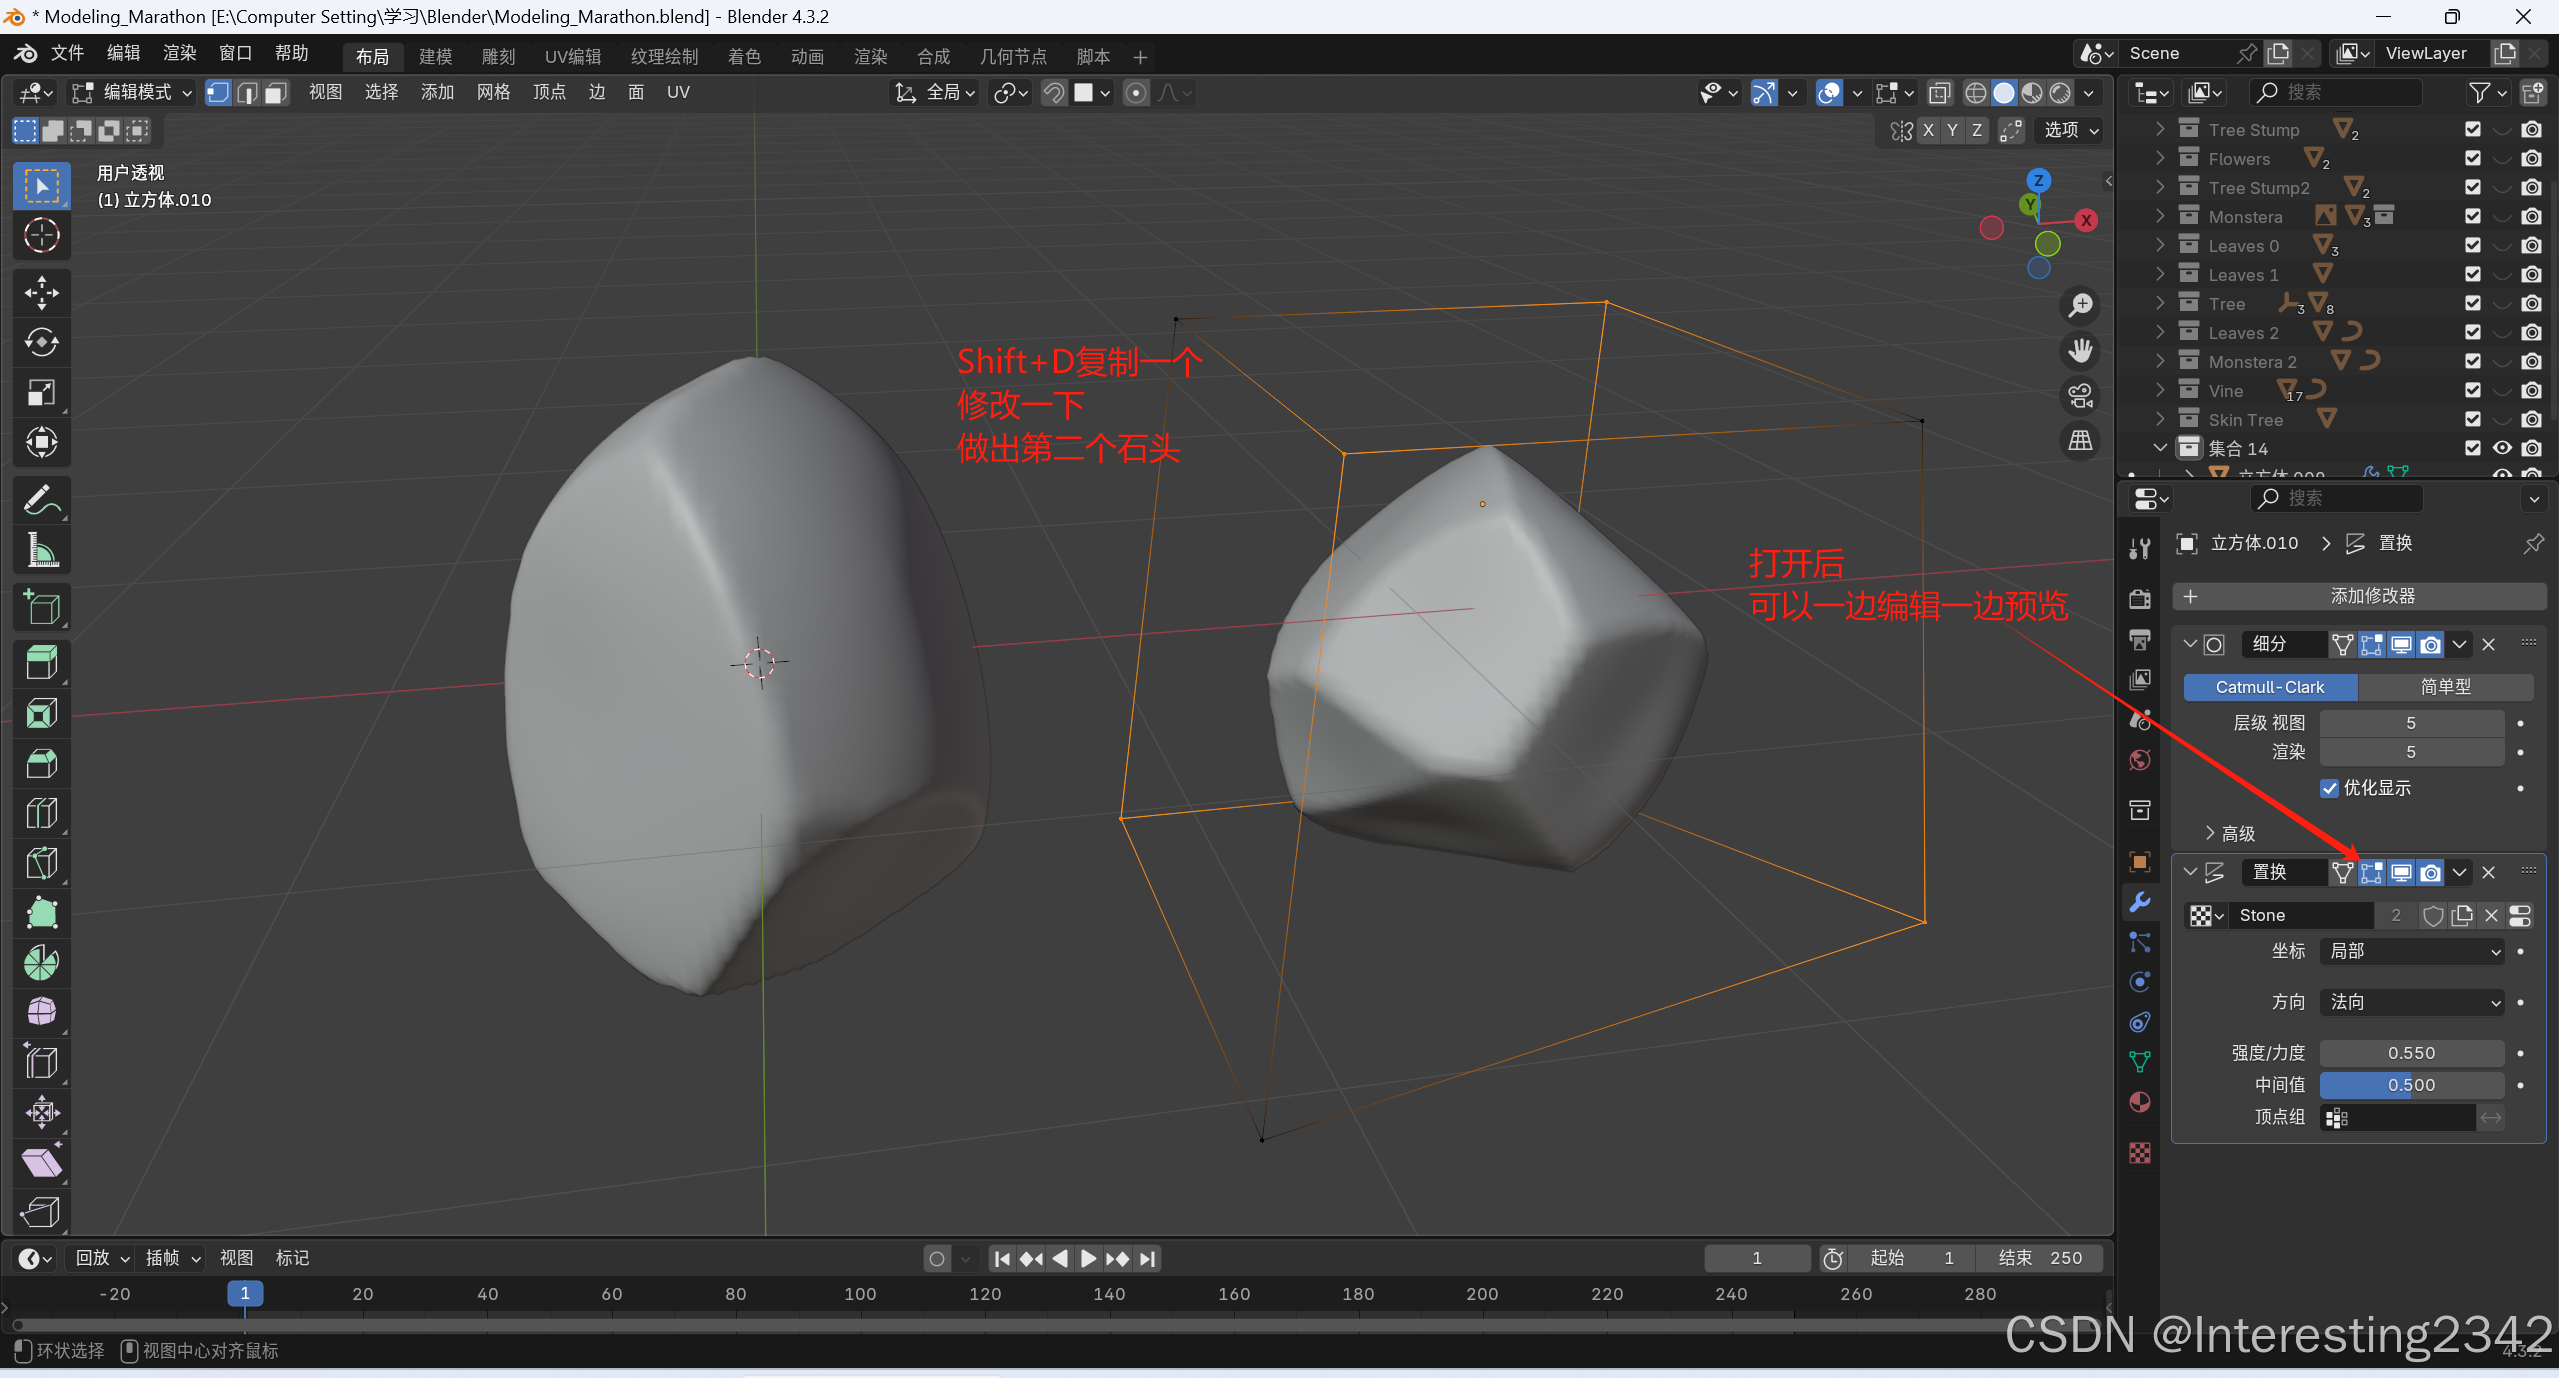Screen dimensions: 2559x1378
Task: Select the Annotate pencil tool
Action: 41,500
